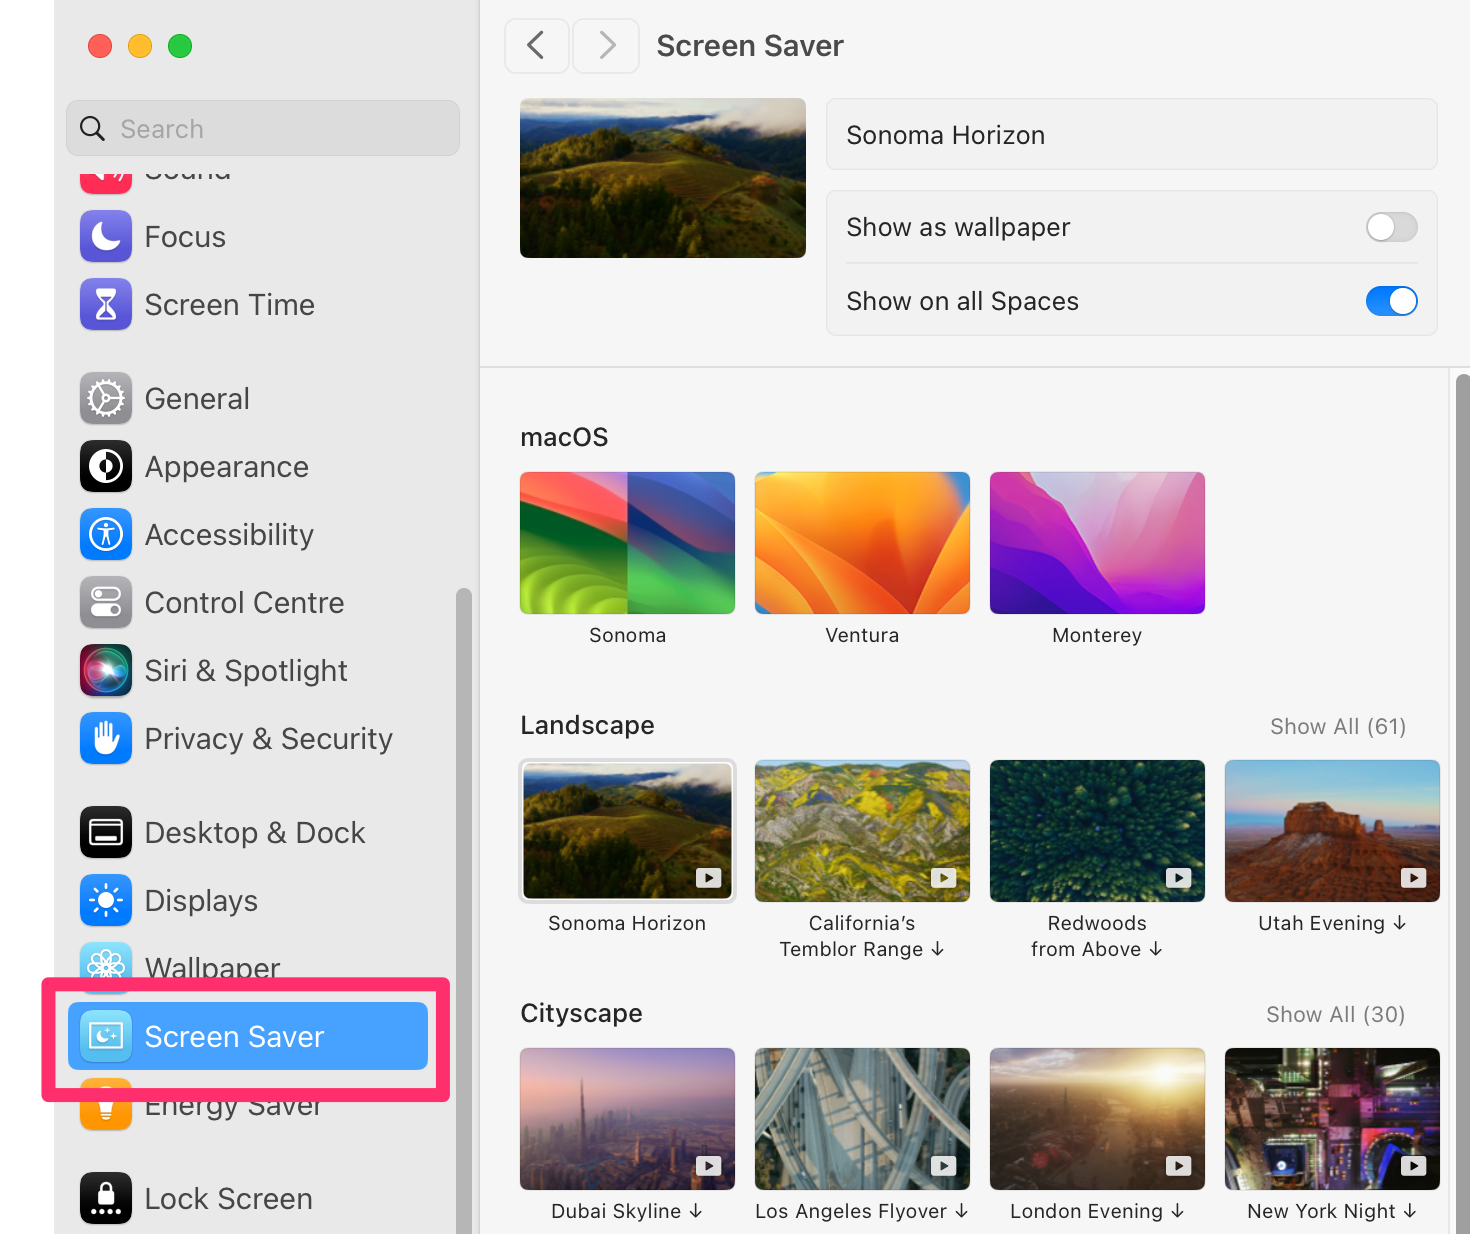Open Privacy & Security settings

tap(248, 738)
